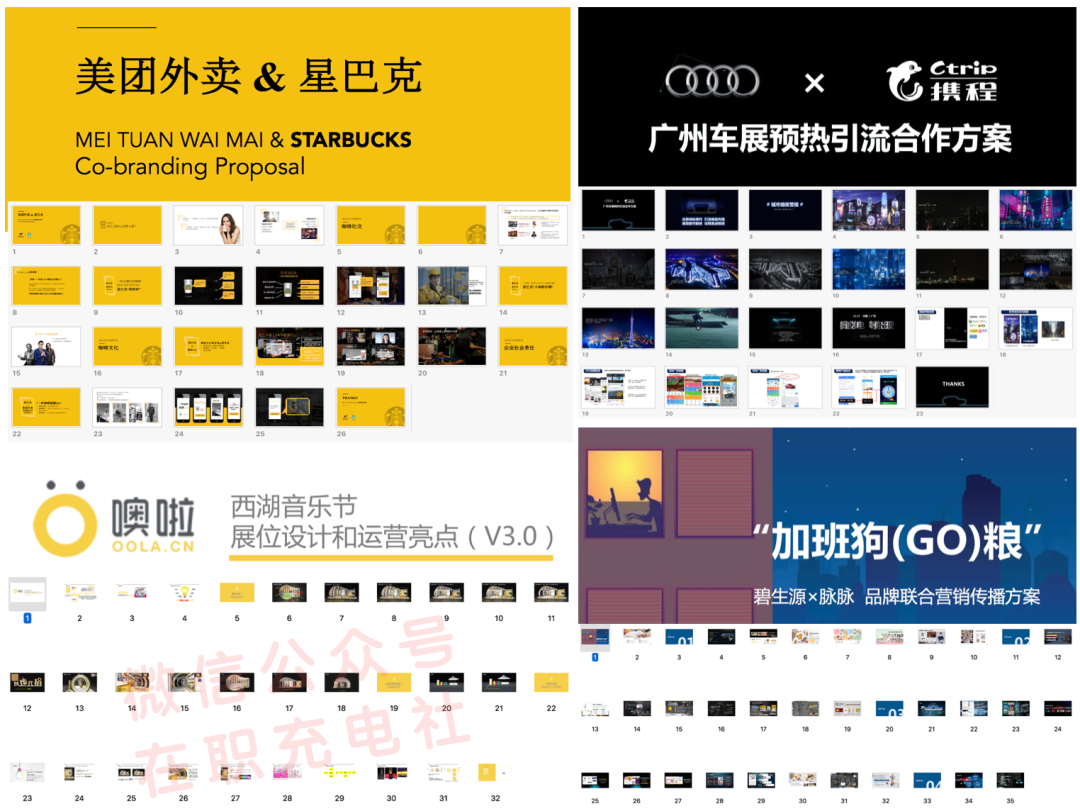This screenshot has width=1080, height=811.
Task: Click the × symbol between Audi and Ctrip
Action: (x=814, y=84)
